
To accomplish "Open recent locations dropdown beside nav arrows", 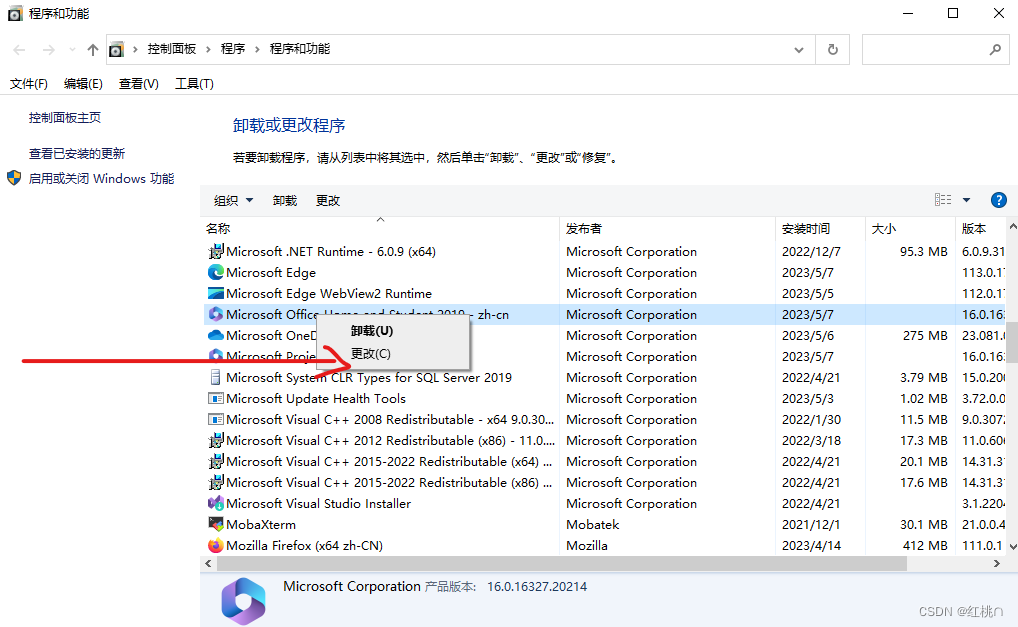I will 72,49.
